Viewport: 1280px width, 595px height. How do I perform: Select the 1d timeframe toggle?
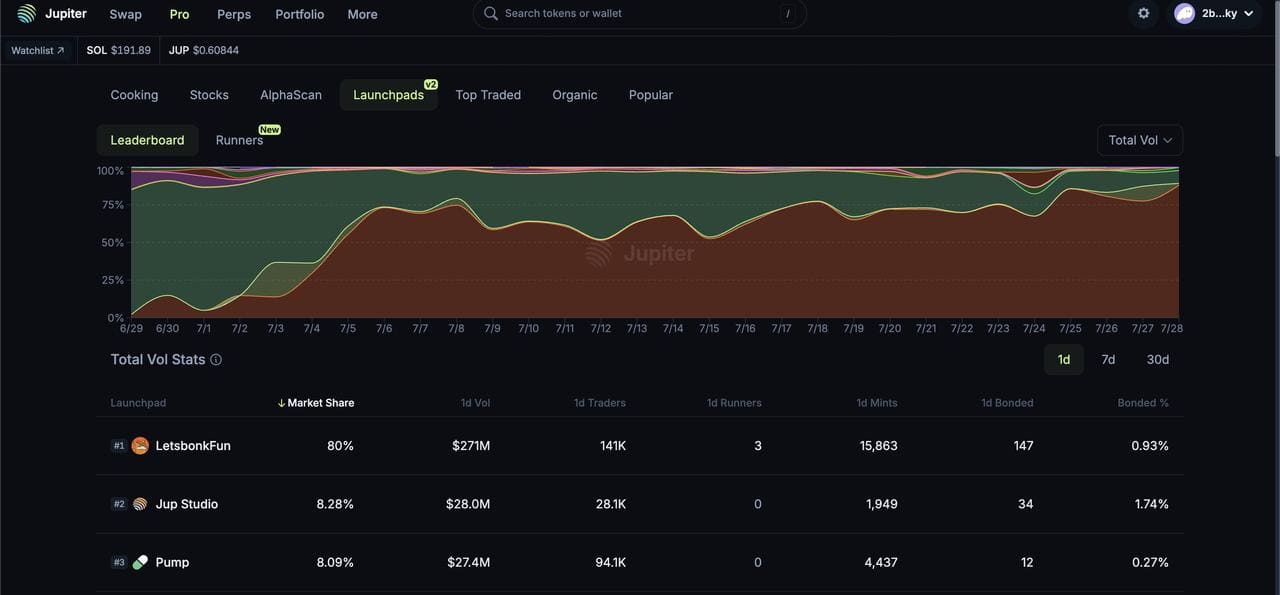click(1063, 360)
